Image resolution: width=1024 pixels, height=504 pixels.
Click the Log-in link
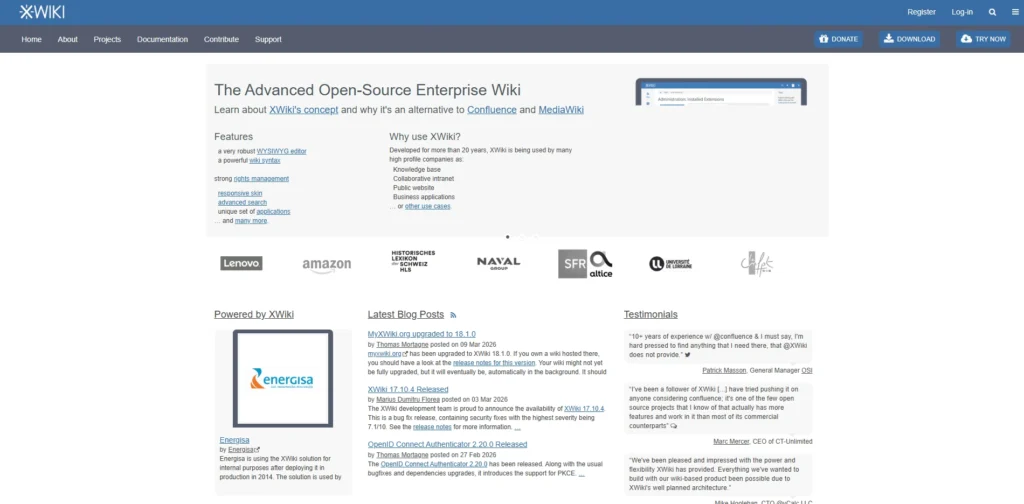pos(962,12)
